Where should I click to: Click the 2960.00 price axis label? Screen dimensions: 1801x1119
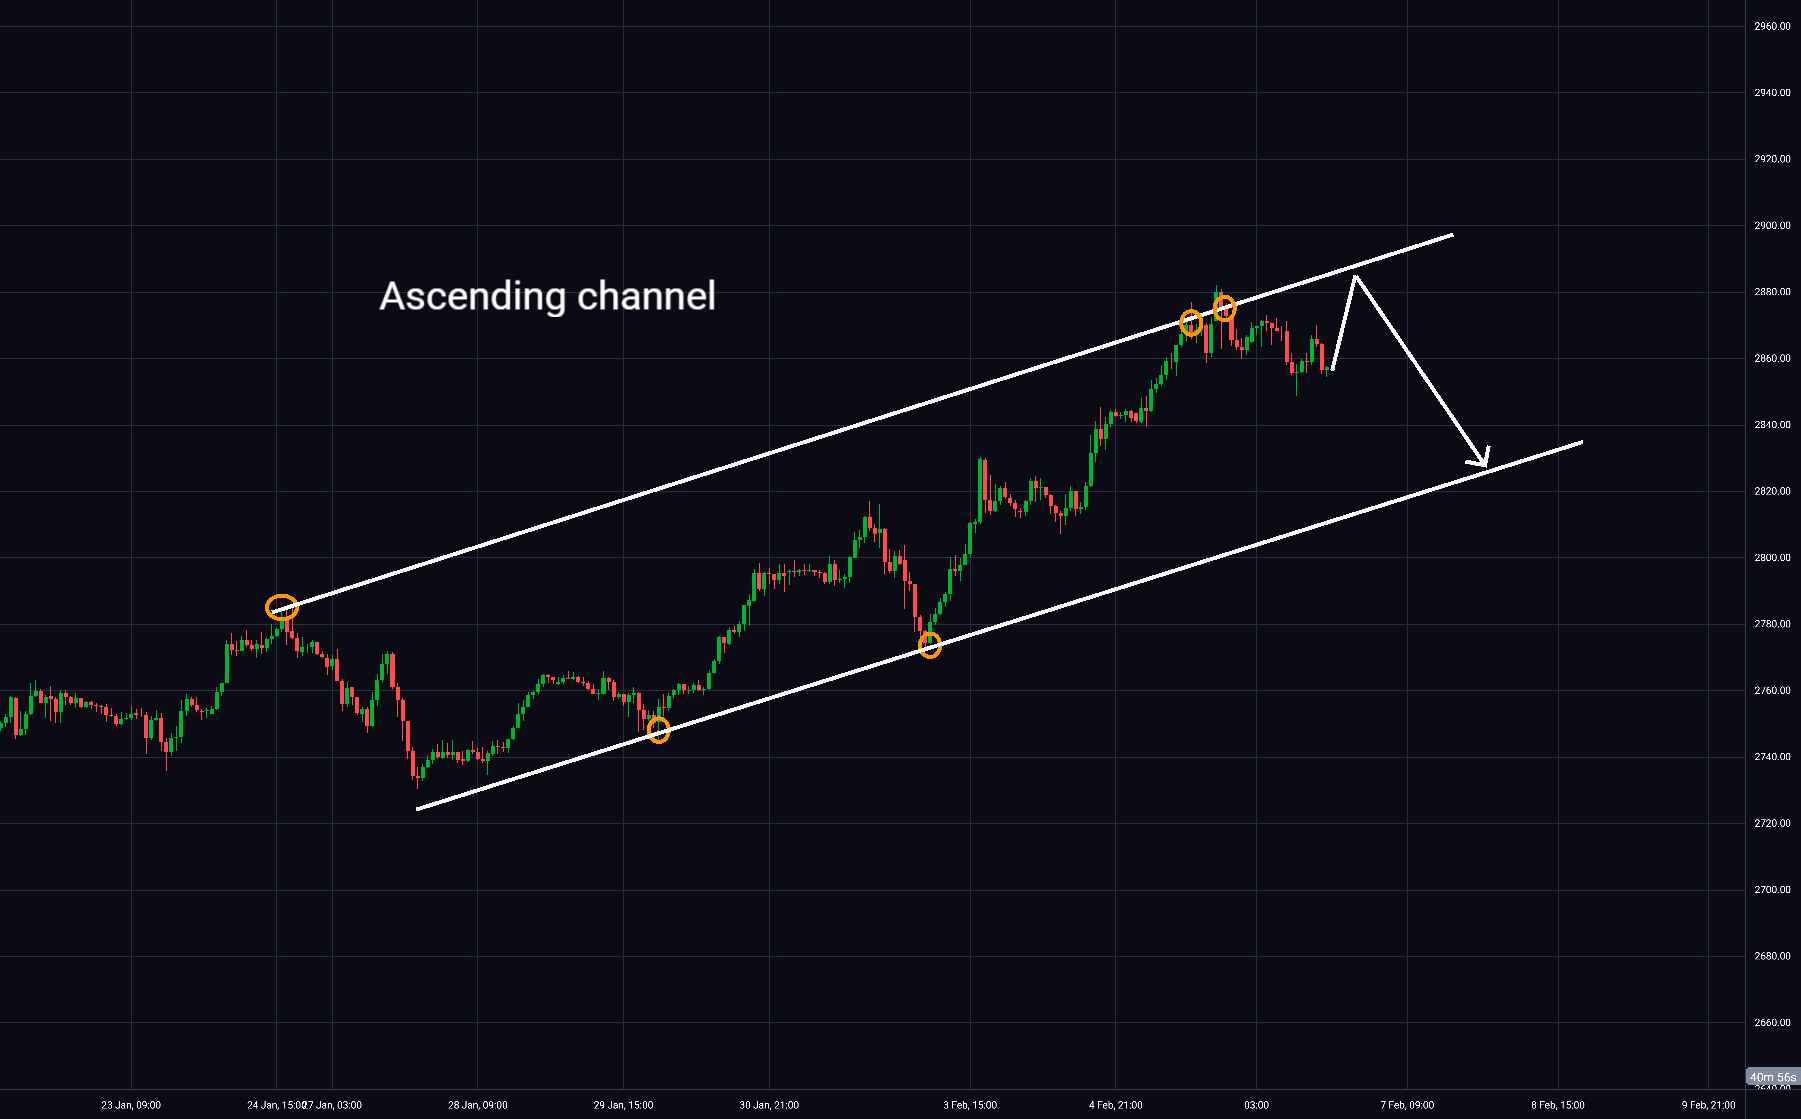pos(1772,27)
